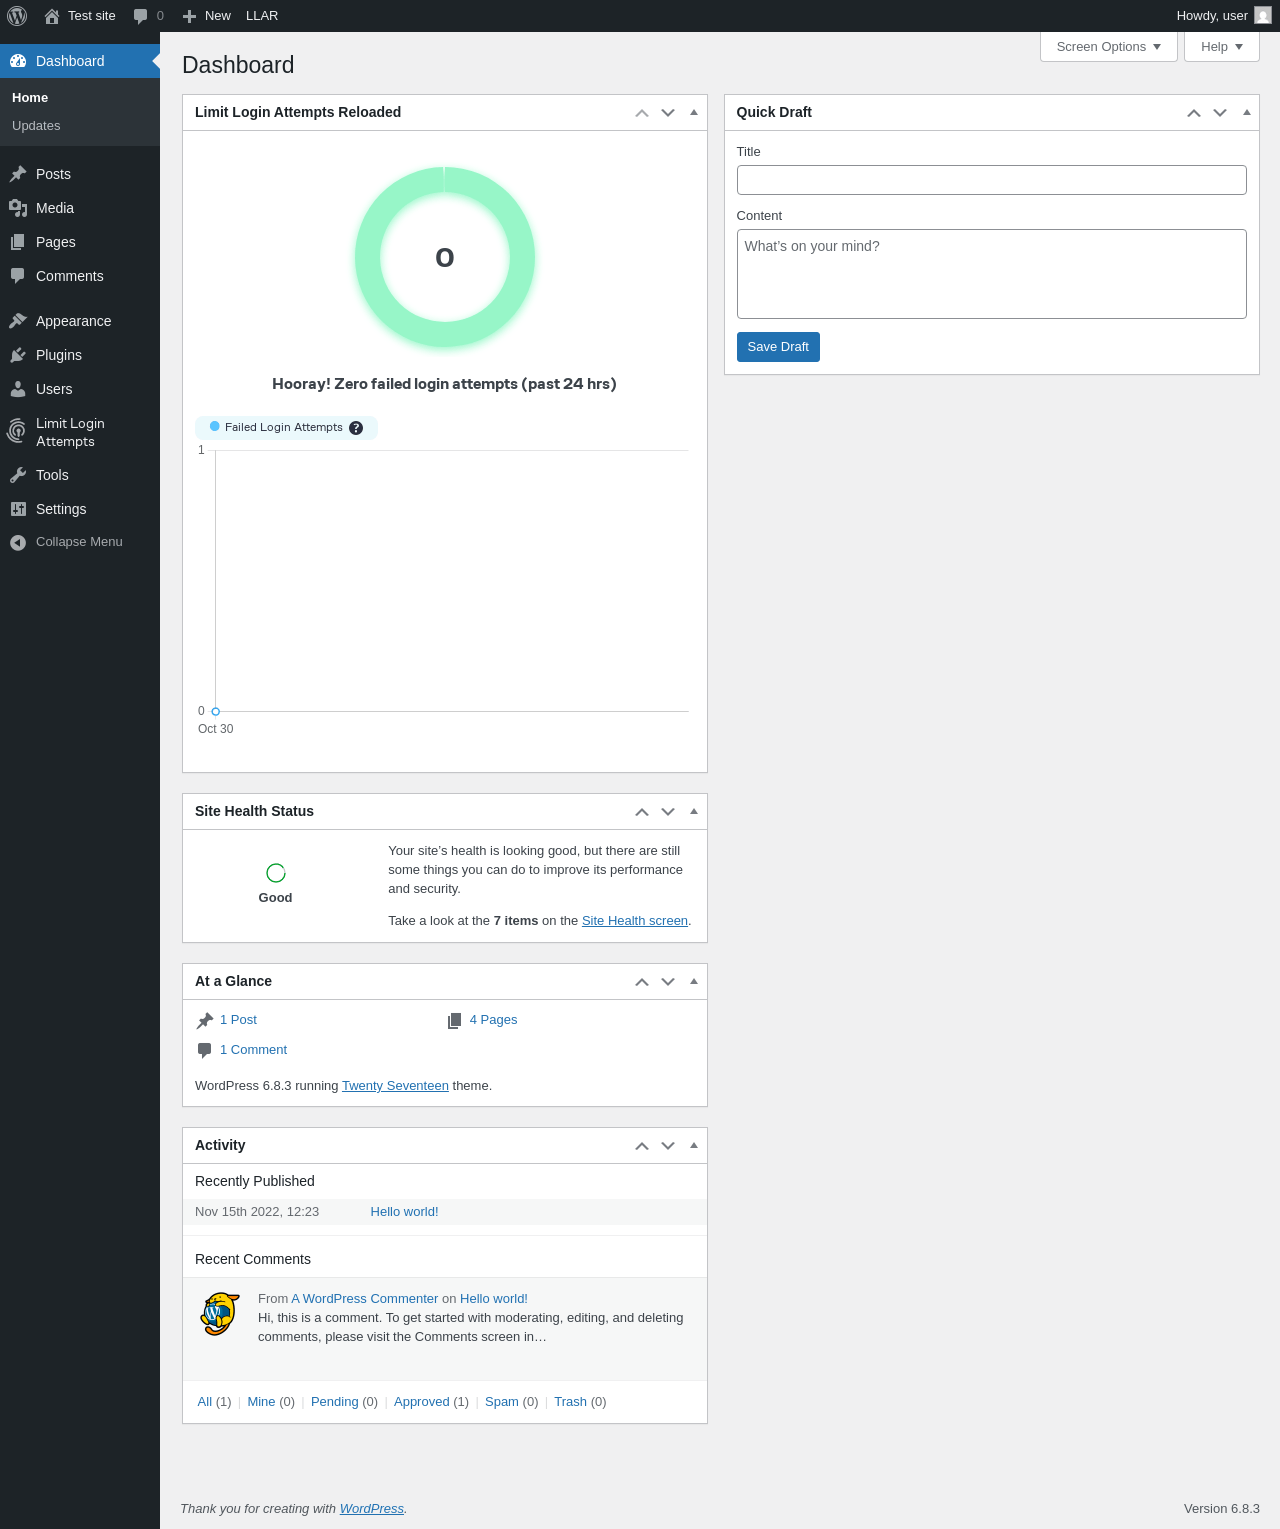Focus the Quick Draft Title field
The image size is (1280, 1529).
pyautogui.click(x=992, y=180)
